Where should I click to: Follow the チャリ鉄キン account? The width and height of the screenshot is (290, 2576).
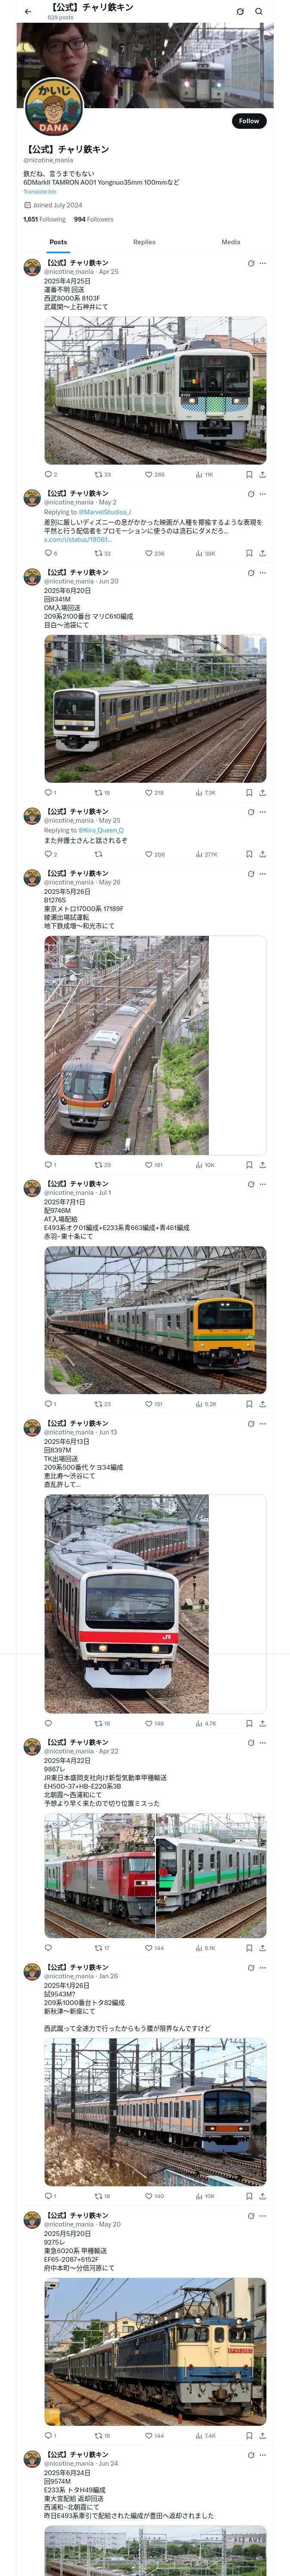[x=249, y=121]
